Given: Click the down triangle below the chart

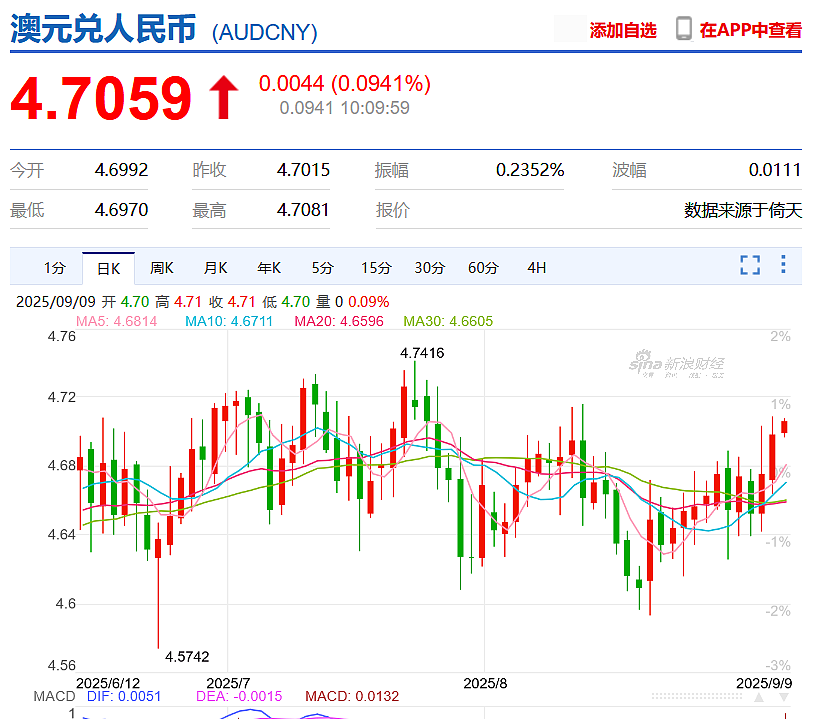Looking at the screenshot, I should pos(784,697).
